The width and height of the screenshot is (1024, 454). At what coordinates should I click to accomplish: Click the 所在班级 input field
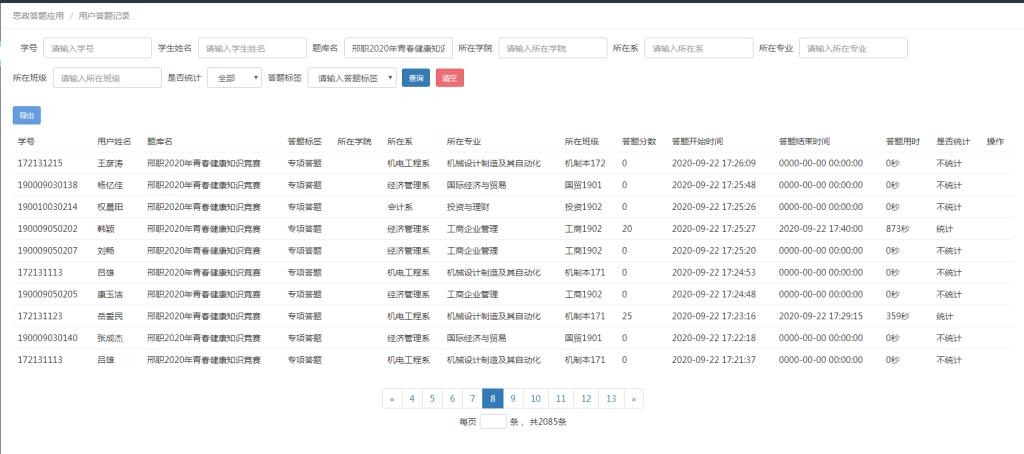pos(107,78)
